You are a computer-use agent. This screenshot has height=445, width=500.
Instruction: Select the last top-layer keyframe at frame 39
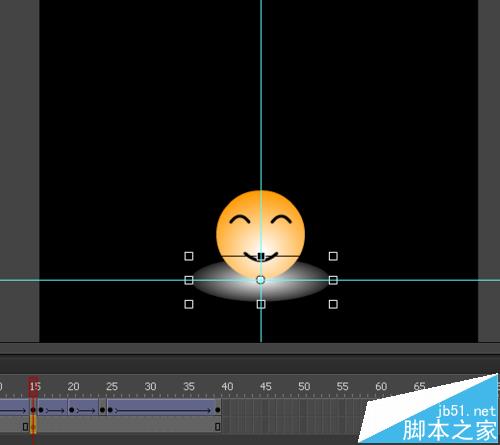pyautogui.click(x=218, y=410)
